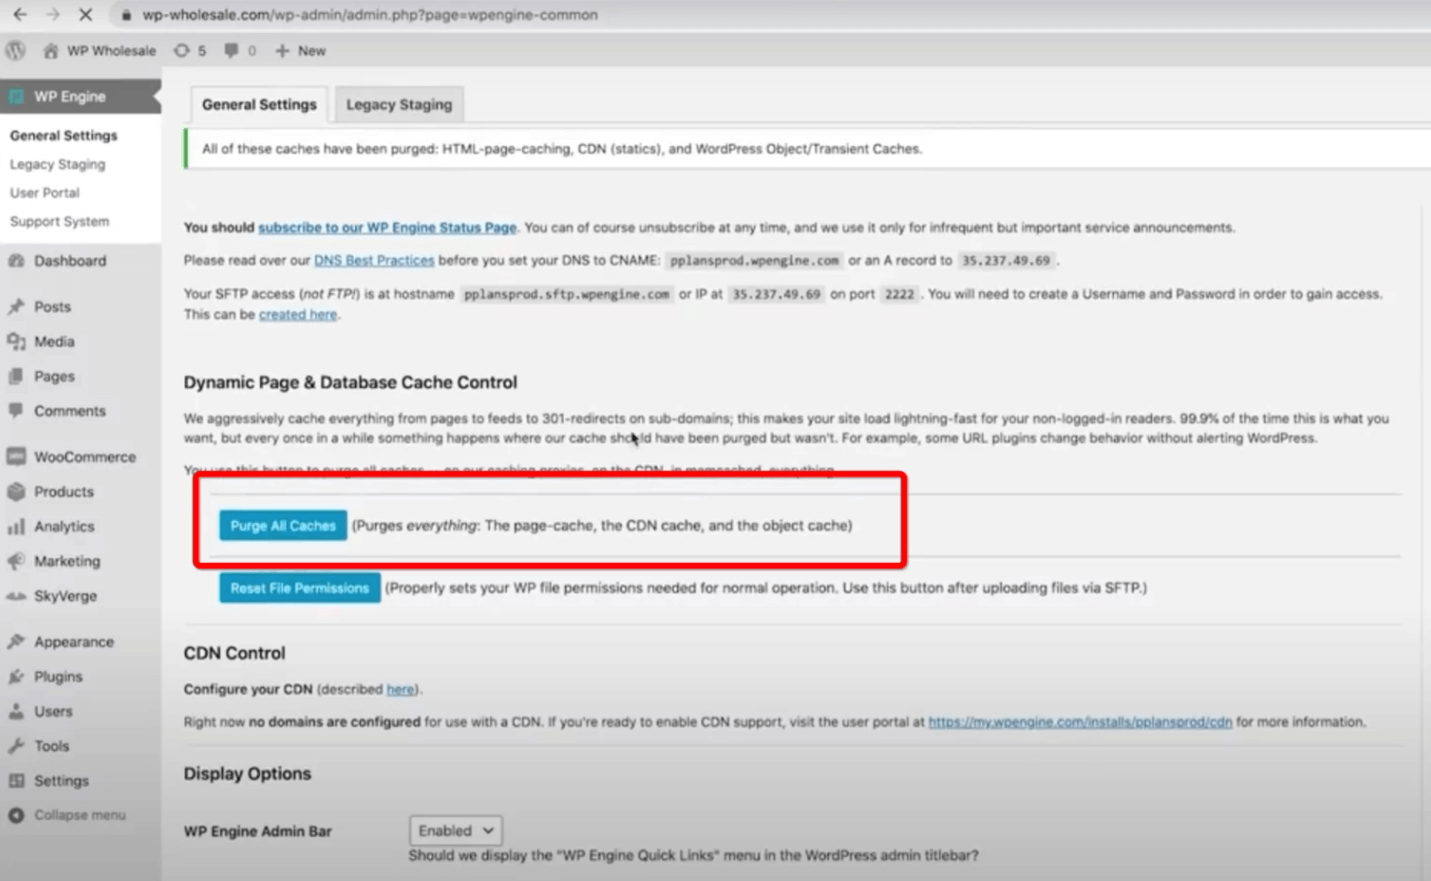
Task: Click the New label in admin bar
Action: (311, 50)
